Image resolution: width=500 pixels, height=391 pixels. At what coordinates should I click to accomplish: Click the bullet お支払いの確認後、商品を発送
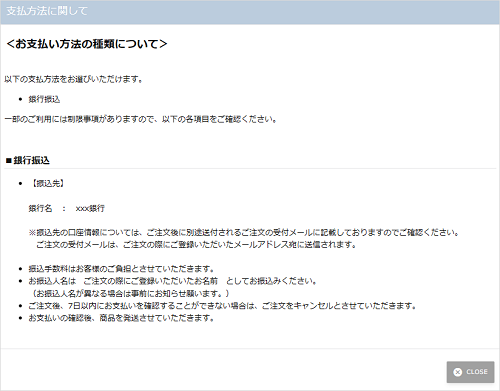click(121, 318)
